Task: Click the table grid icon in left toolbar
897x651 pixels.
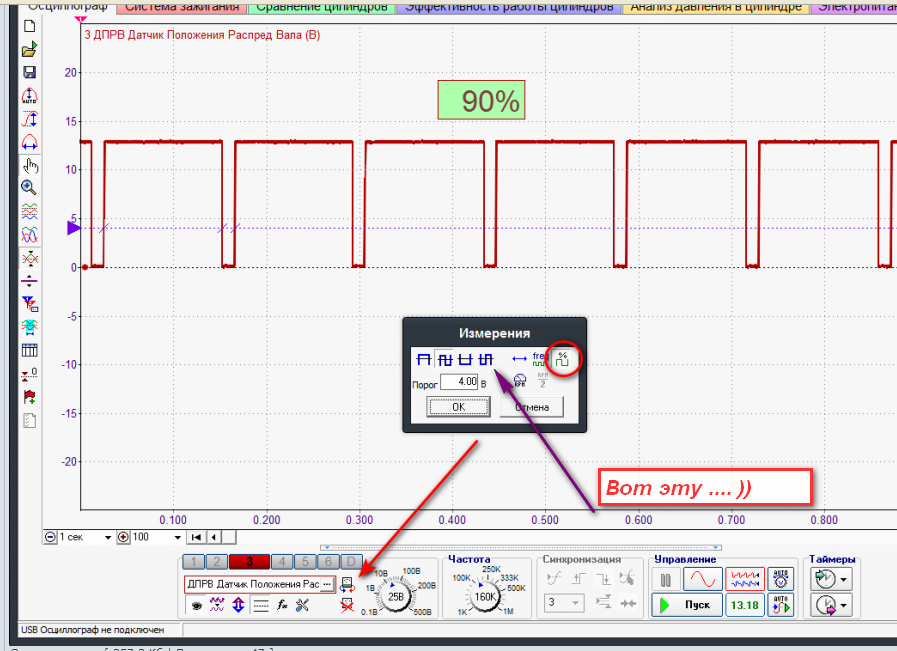Action: pos(30,350)
